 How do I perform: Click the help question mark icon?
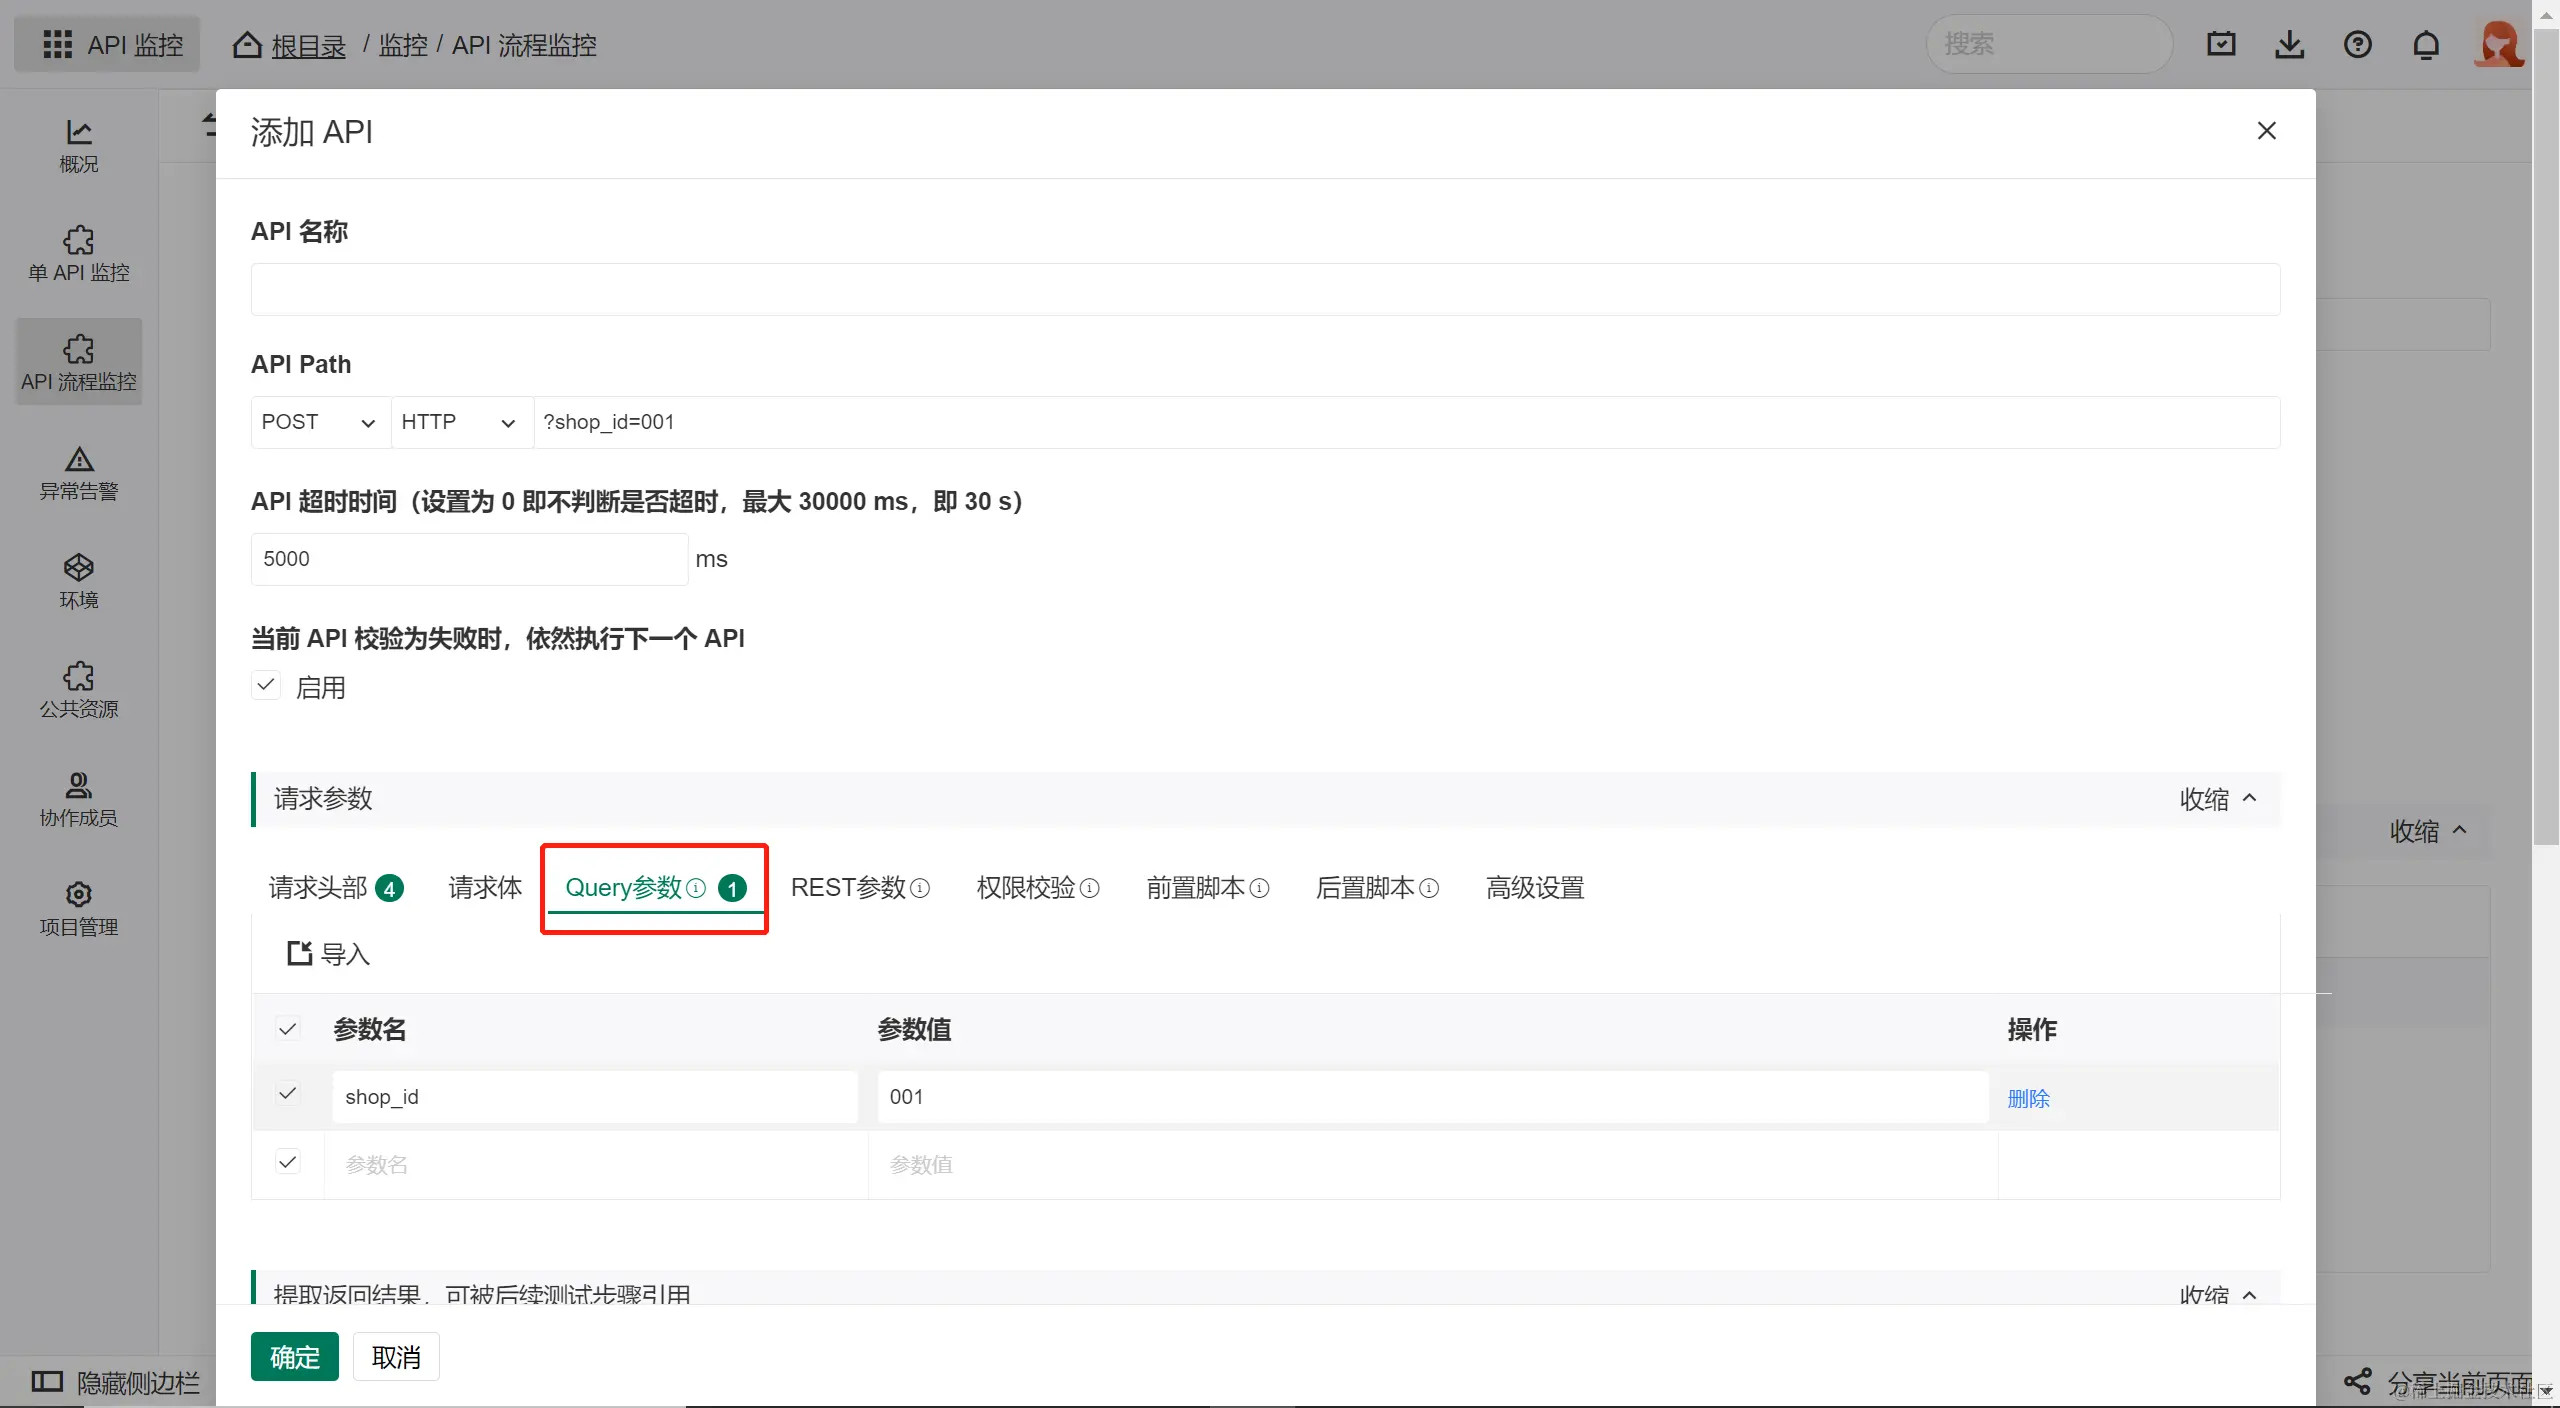(x=2357, y=45)
